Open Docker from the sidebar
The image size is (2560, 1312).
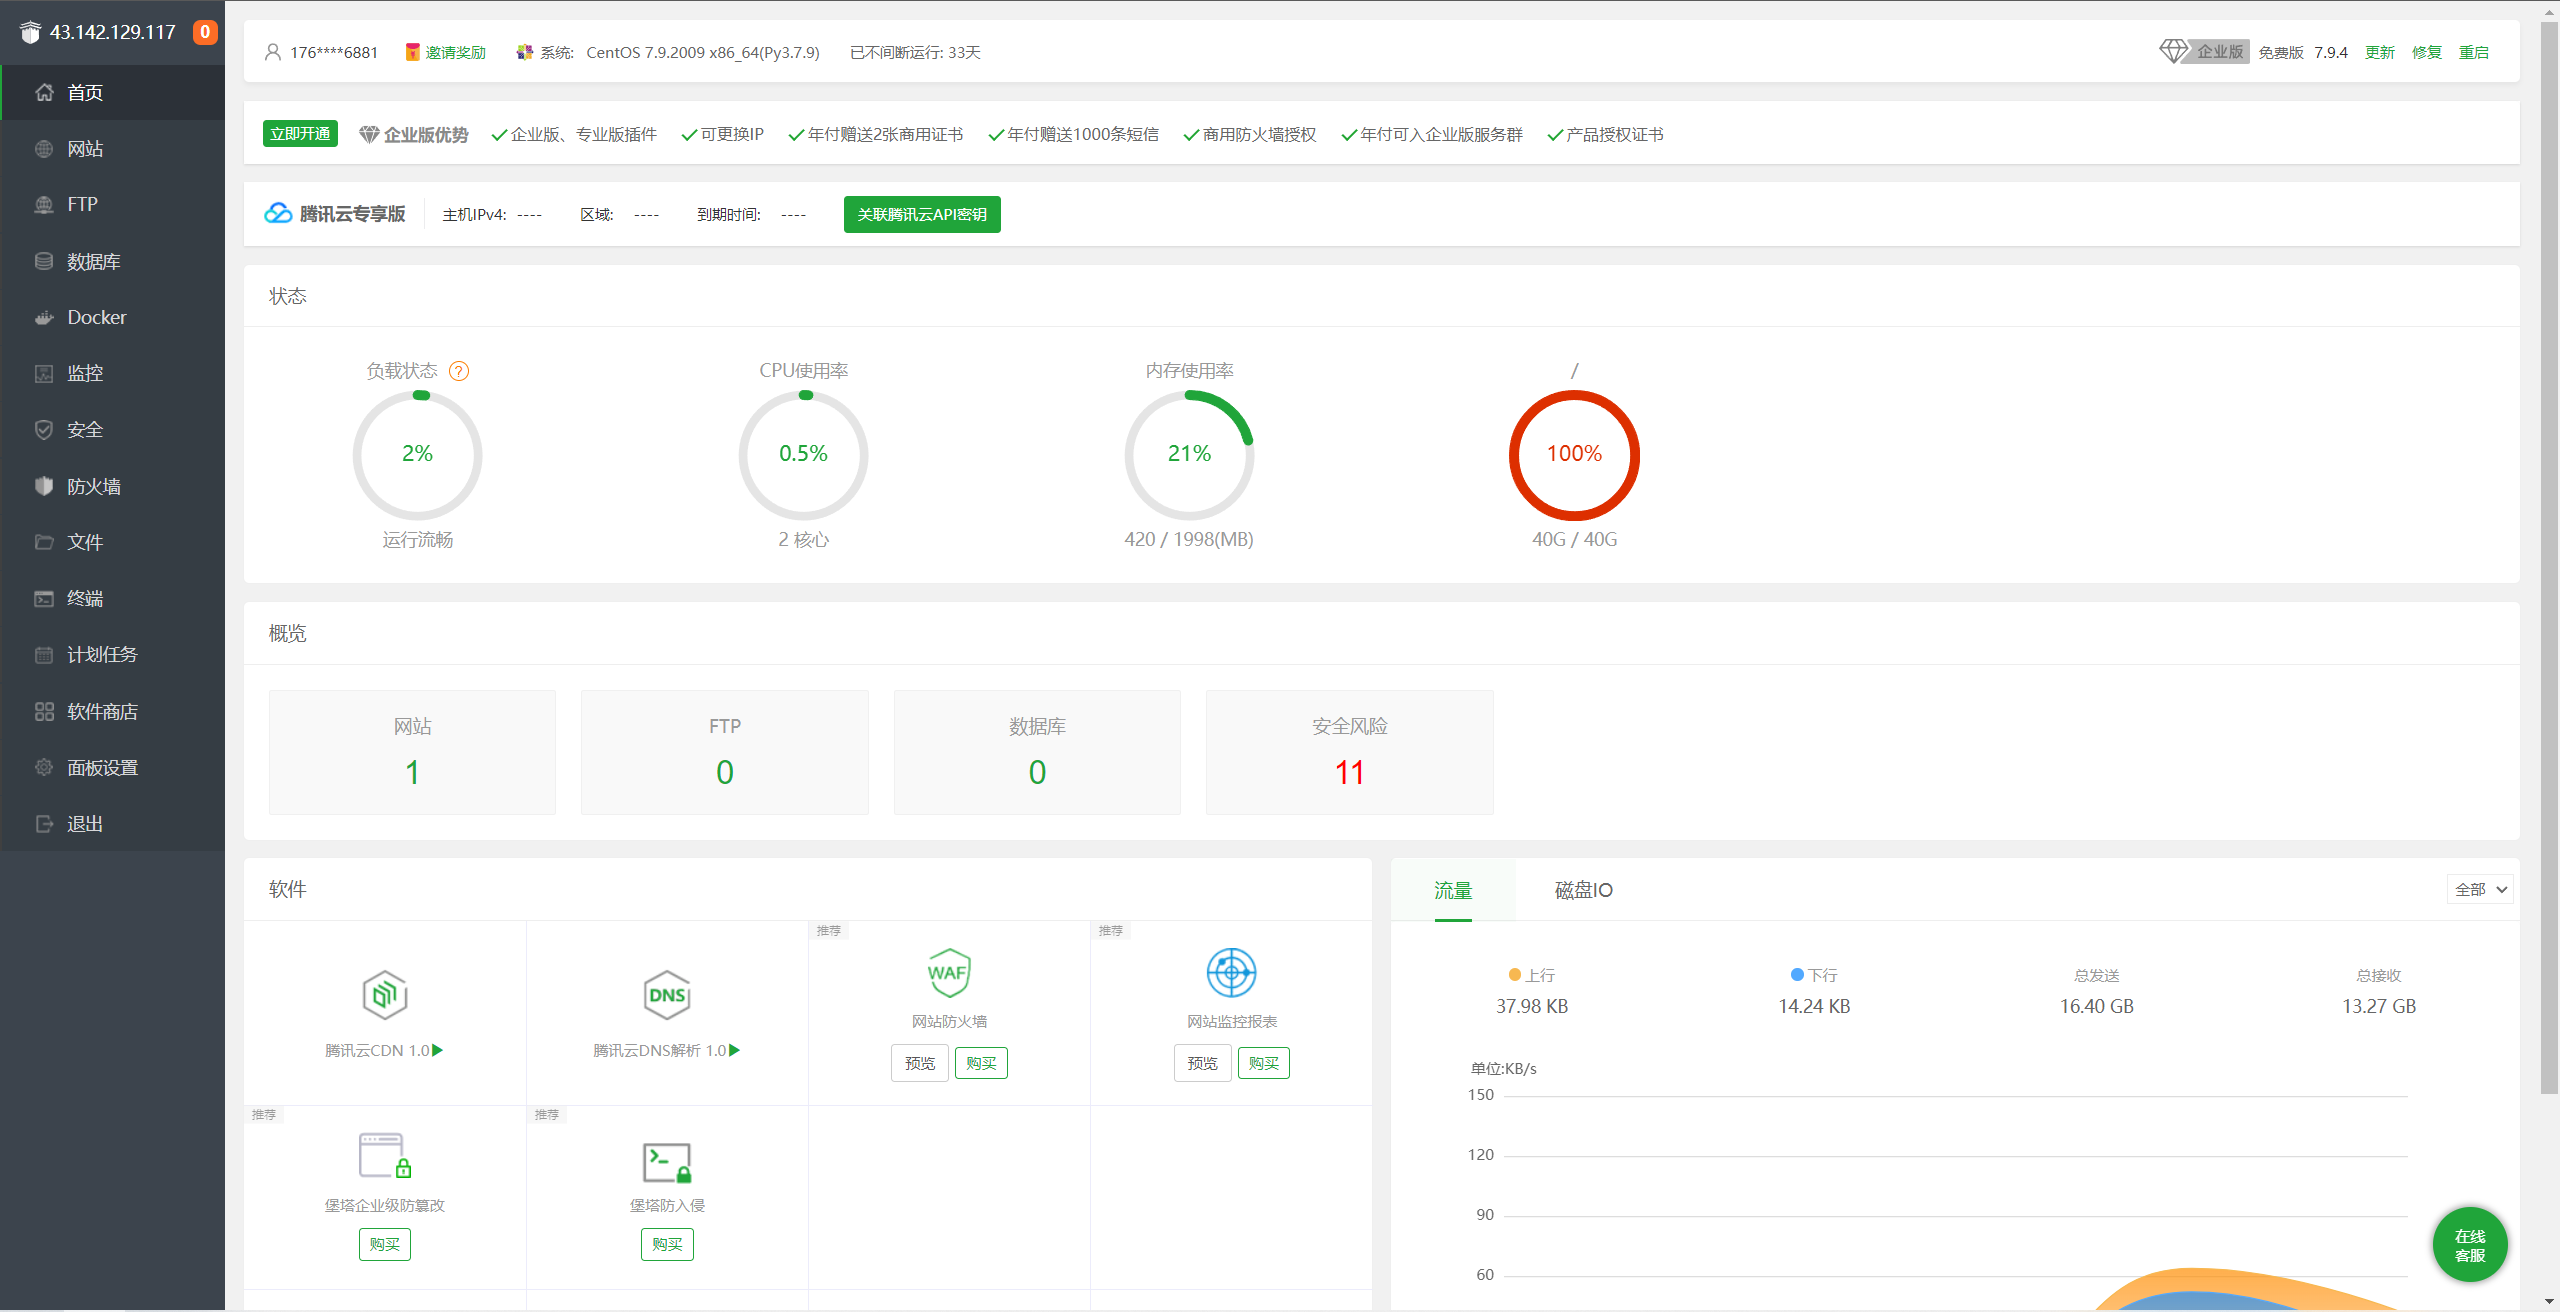[96, 317]
